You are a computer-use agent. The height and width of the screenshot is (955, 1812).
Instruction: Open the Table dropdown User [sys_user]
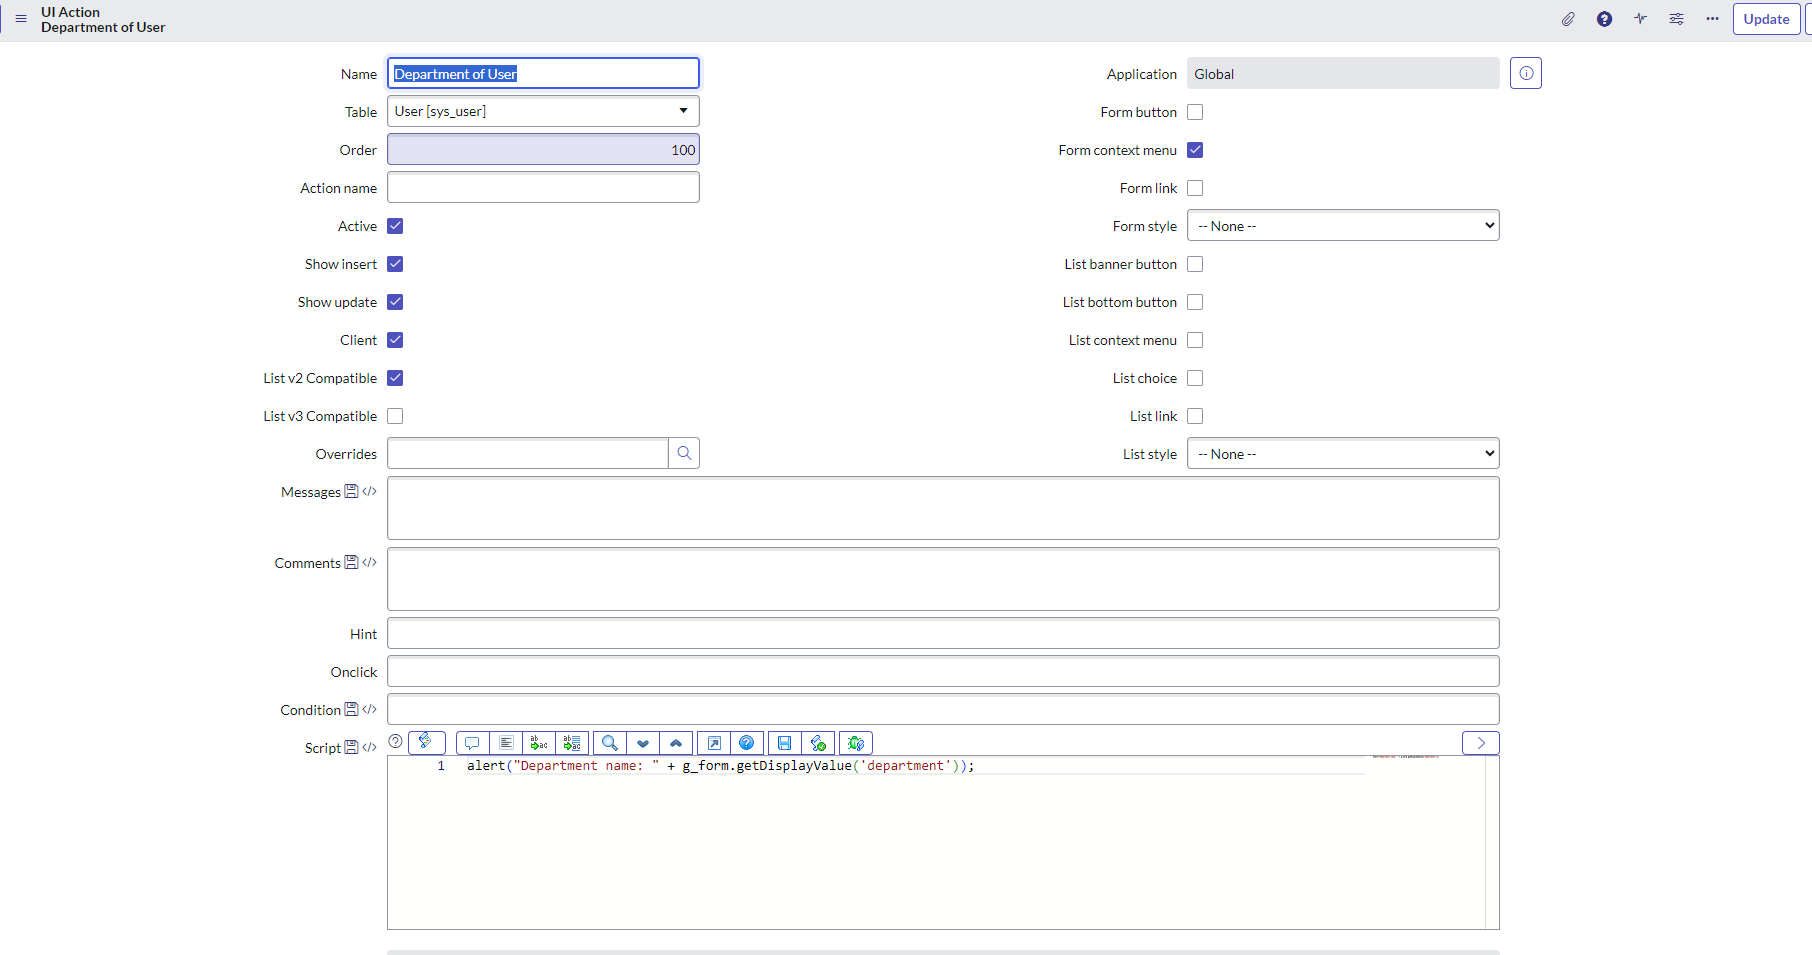coord(543,111)
